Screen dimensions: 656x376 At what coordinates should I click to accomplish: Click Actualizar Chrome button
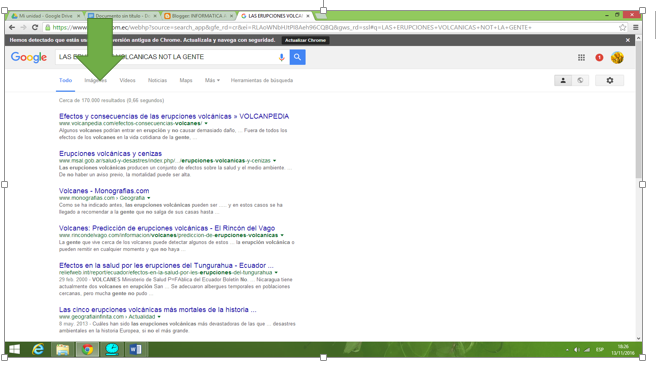[305, 40]
